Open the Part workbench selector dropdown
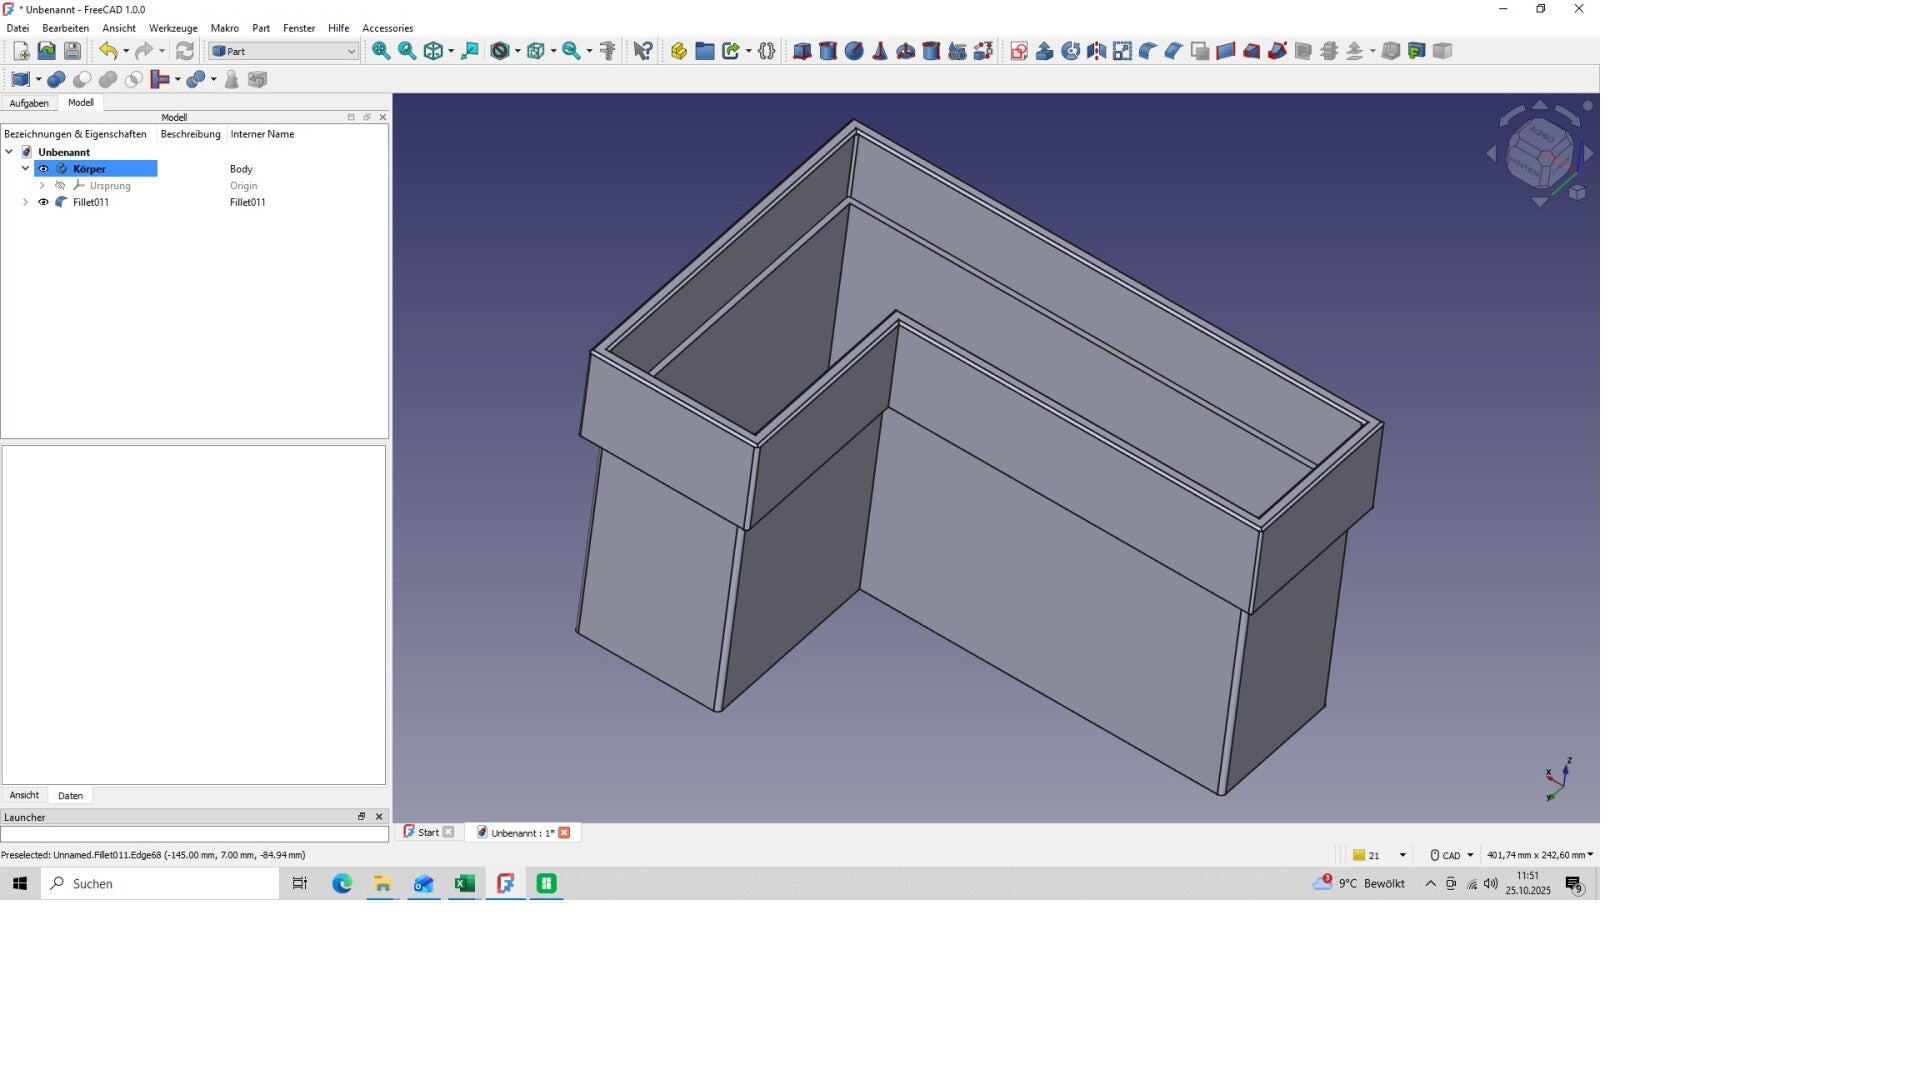Screen dimensions: 1920x1080 [284, 51]
